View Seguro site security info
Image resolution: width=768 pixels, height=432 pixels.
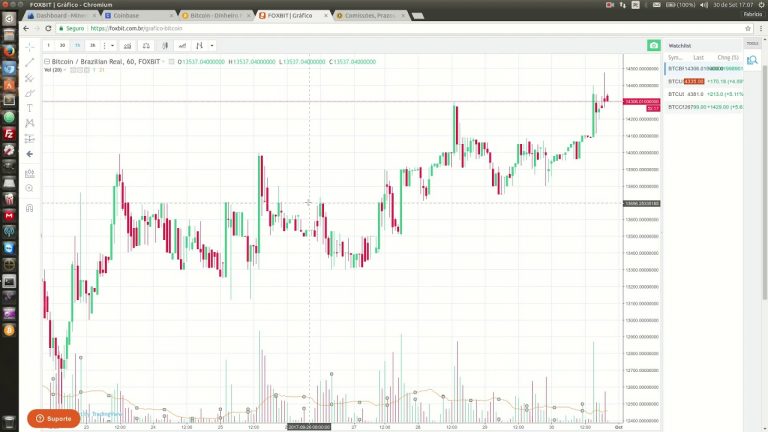[x=72, y=28]
